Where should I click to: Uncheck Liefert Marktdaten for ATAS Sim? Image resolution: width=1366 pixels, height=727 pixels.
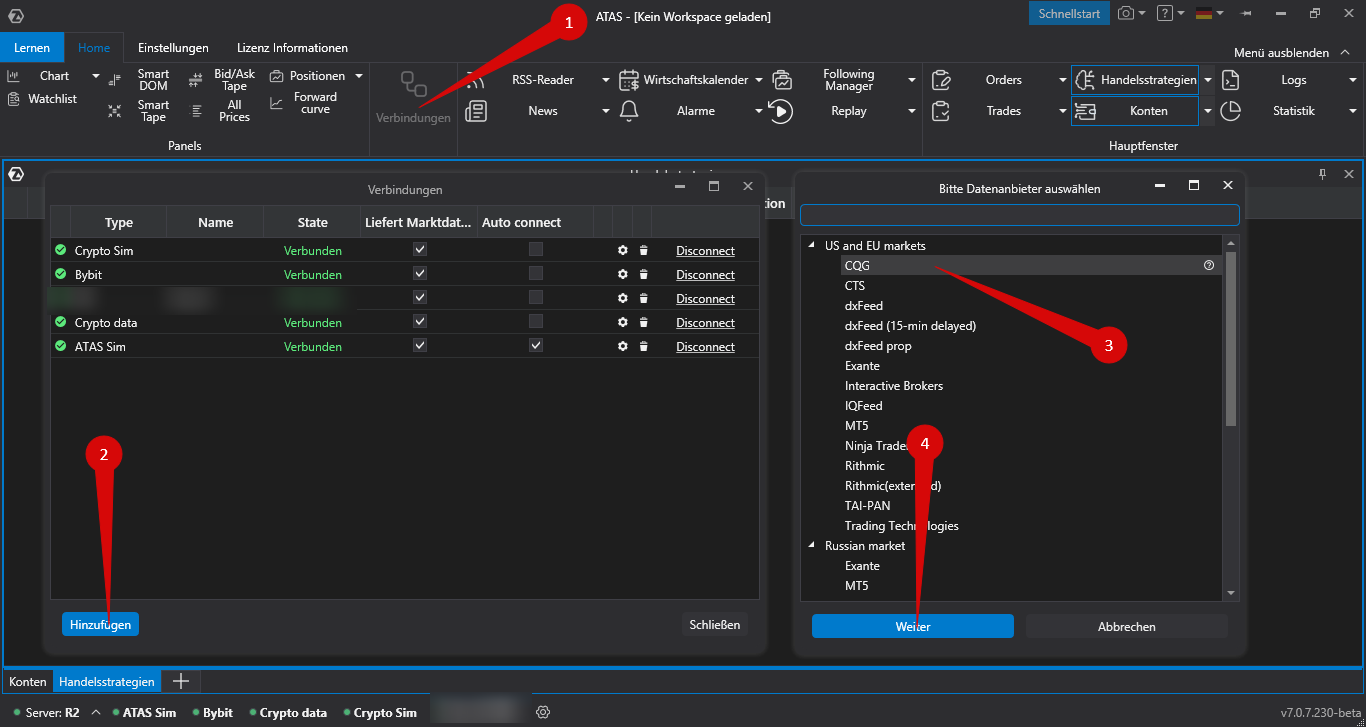[420, 345]
